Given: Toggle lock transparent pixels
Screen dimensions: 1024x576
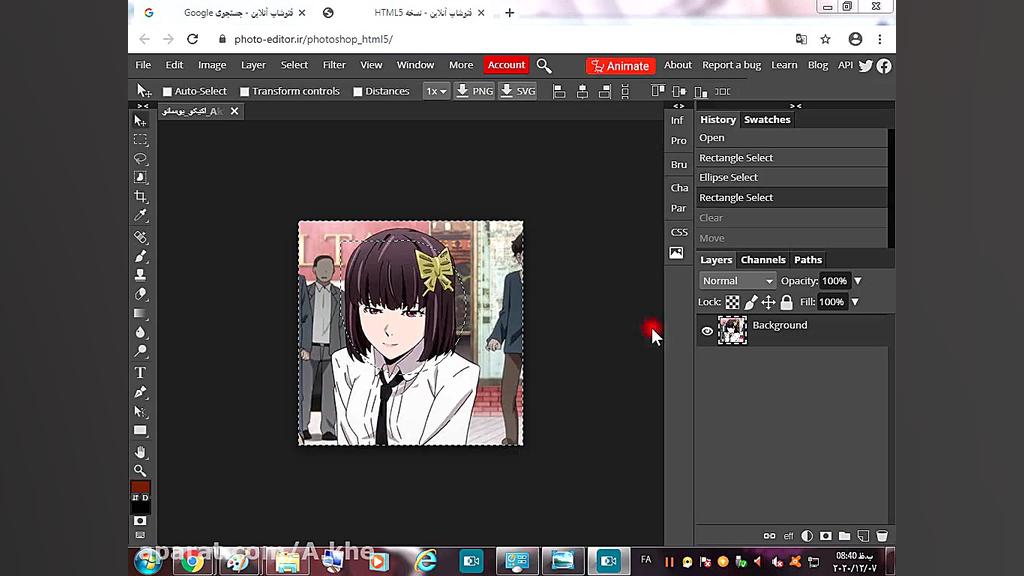Looking at the screenshot, I should pyautogui.click(x=733, y=302).
